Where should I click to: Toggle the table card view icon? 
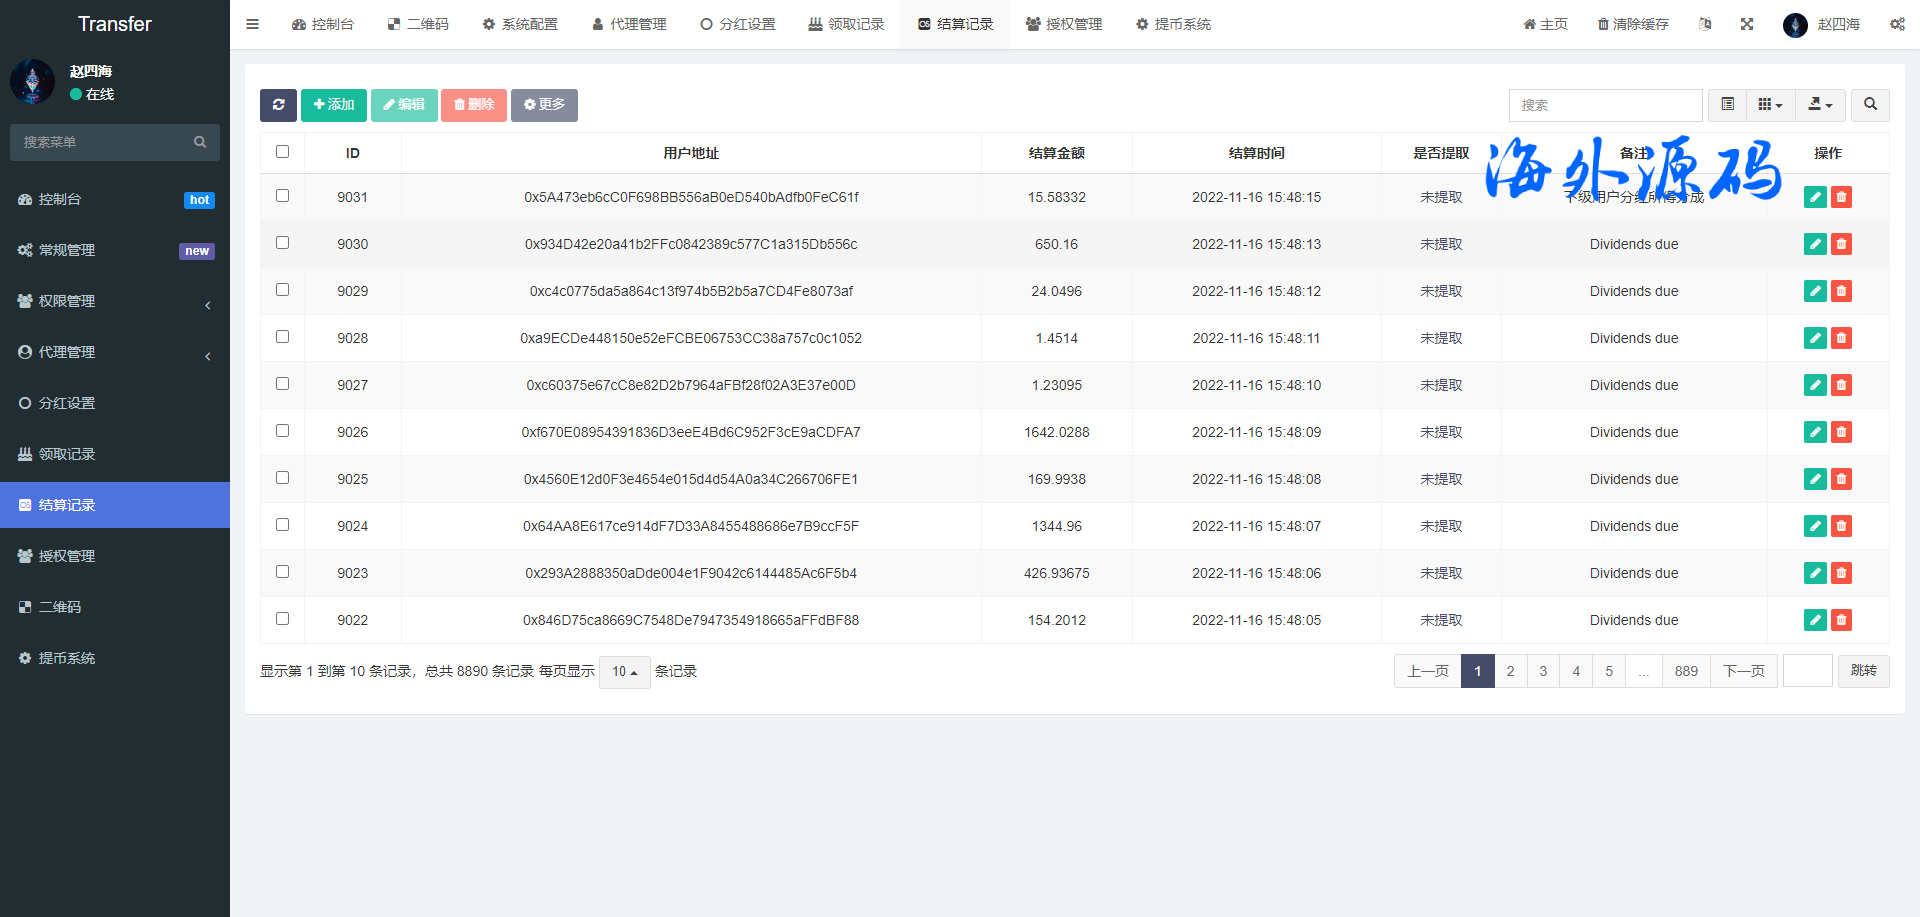coord(1727,105)
